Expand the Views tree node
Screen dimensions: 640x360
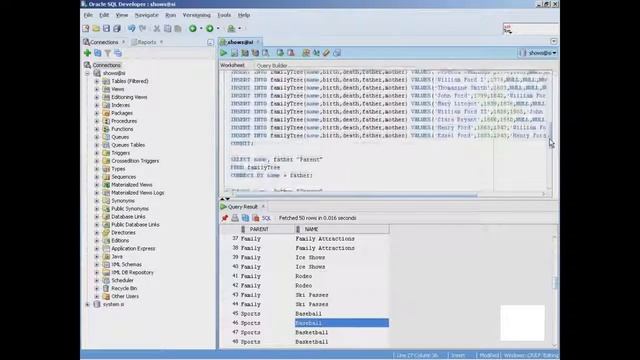click(97, 89)
